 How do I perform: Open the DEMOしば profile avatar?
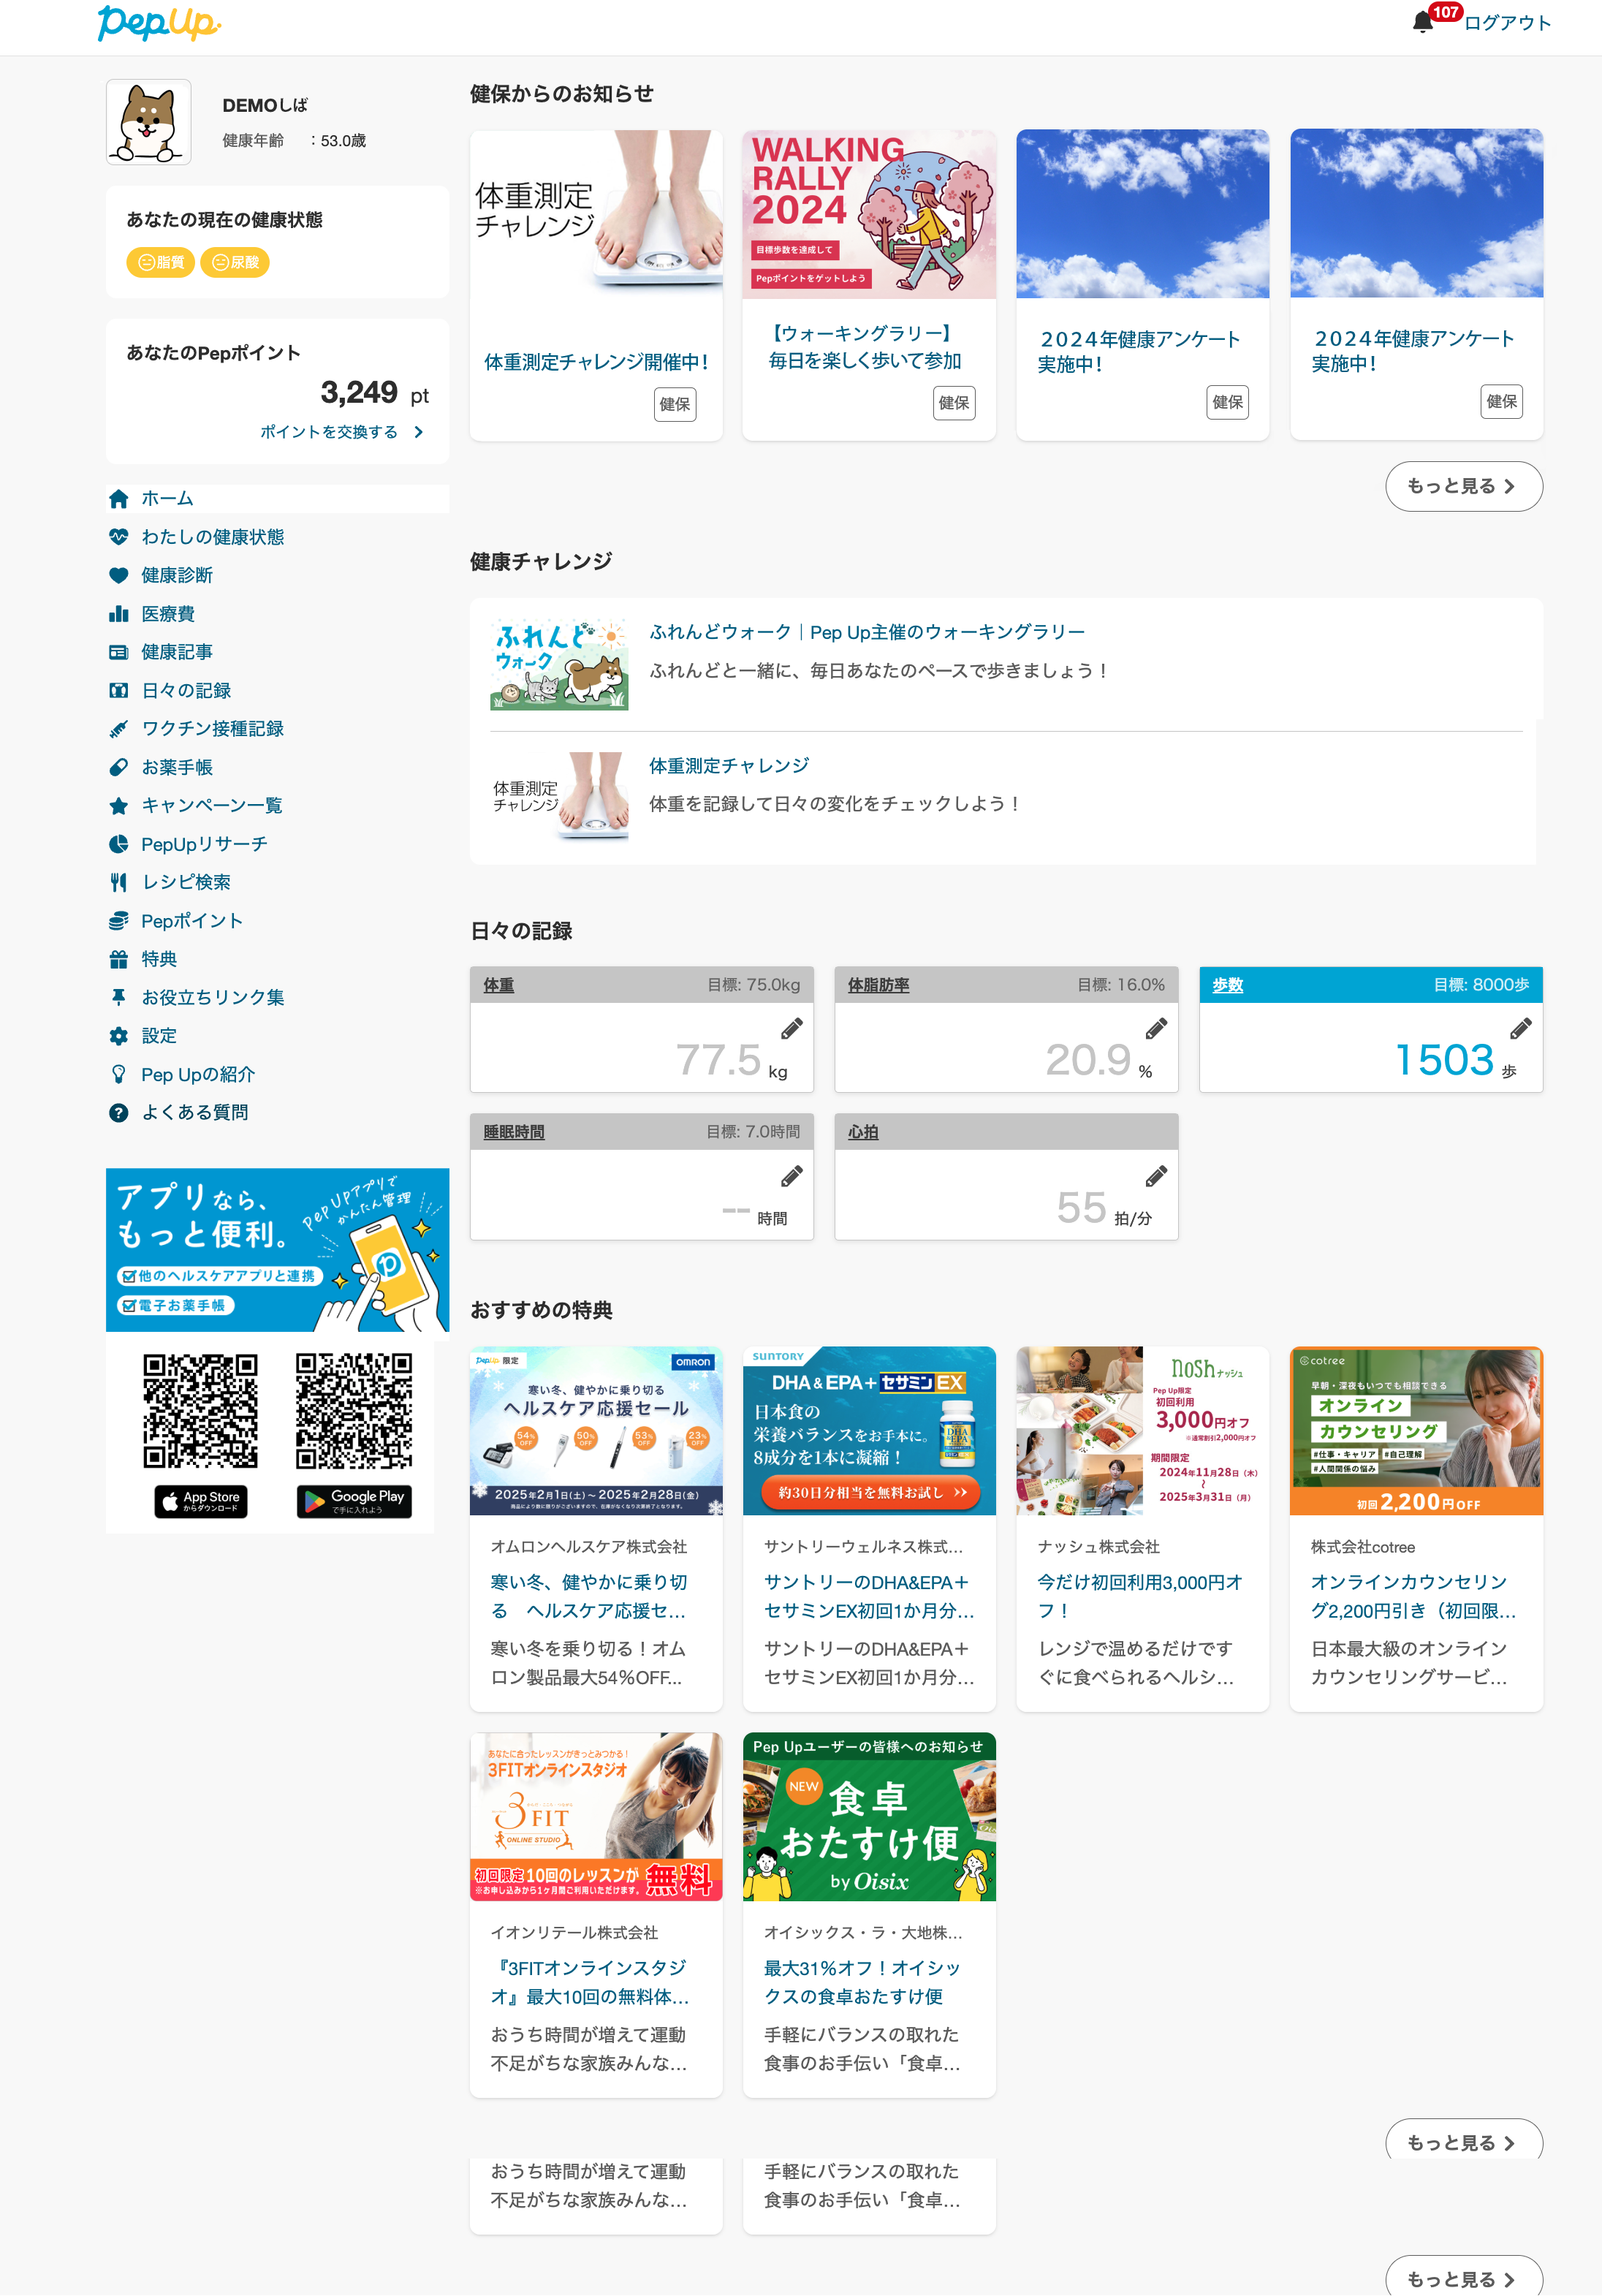pos(149,122)
